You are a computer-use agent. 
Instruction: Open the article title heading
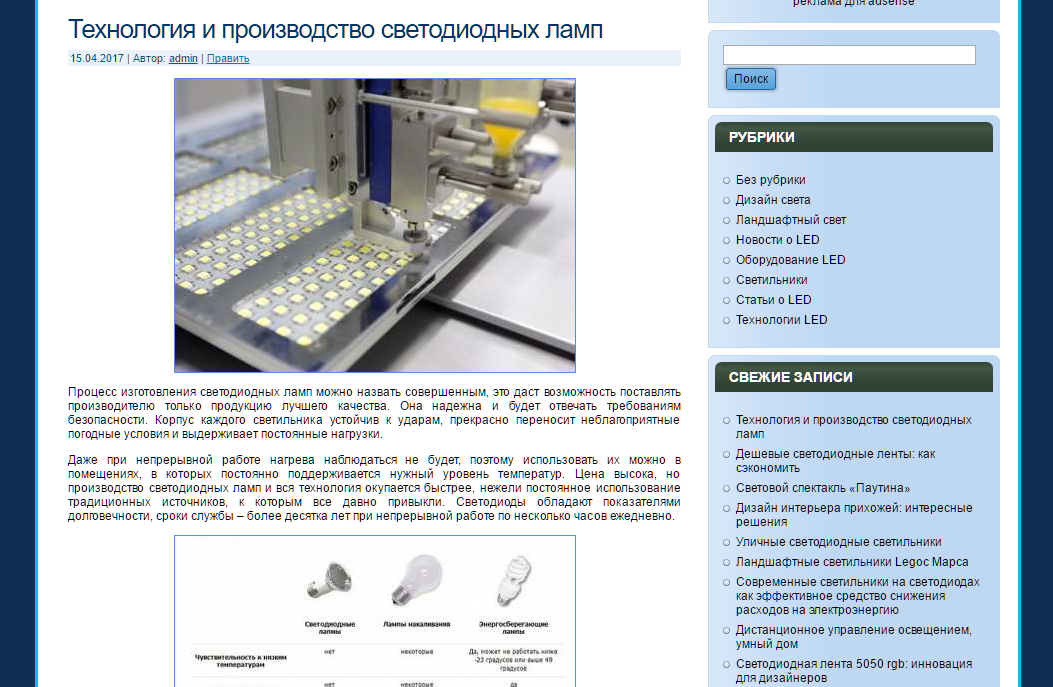335,30
